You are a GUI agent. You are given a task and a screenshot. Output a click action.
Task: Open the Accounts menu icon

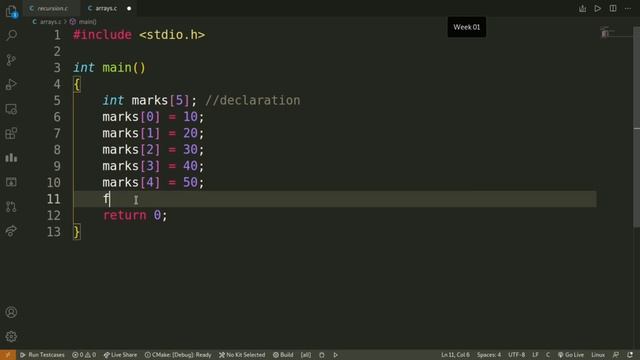(11, 312)
